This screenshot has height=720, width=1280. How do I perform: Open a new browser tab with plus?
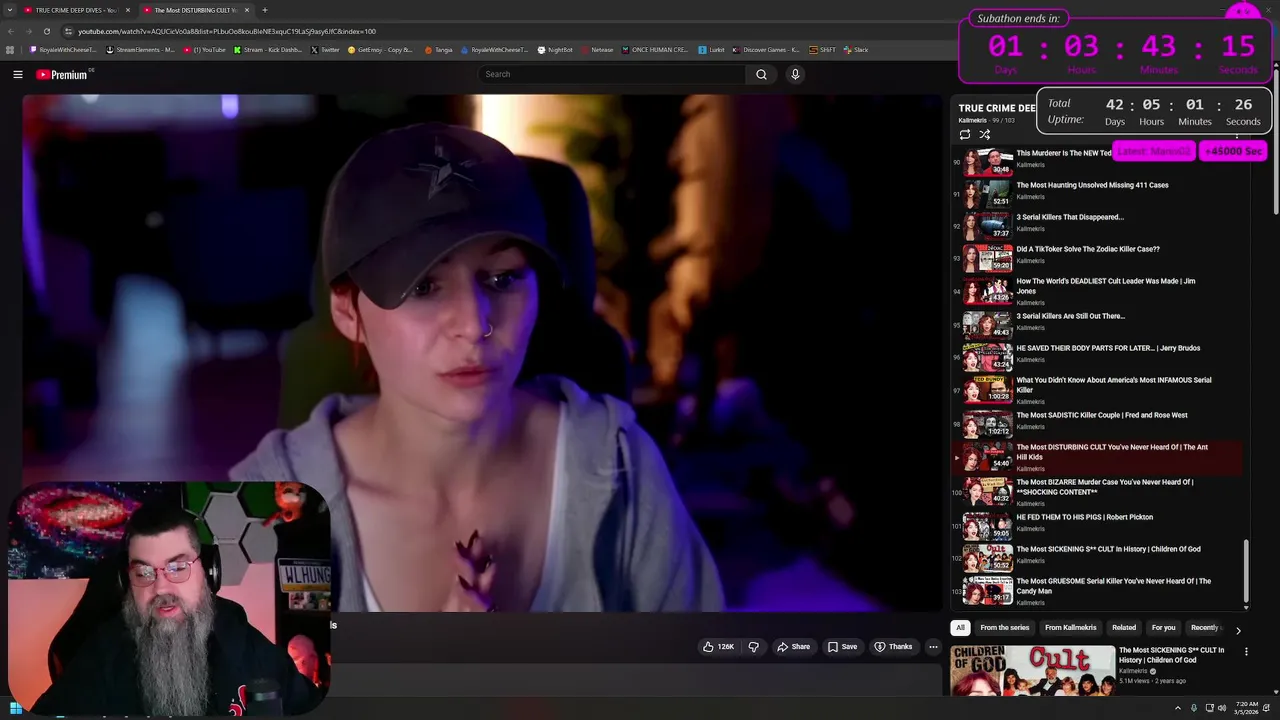pyautogui.click(x=265, y=10)
